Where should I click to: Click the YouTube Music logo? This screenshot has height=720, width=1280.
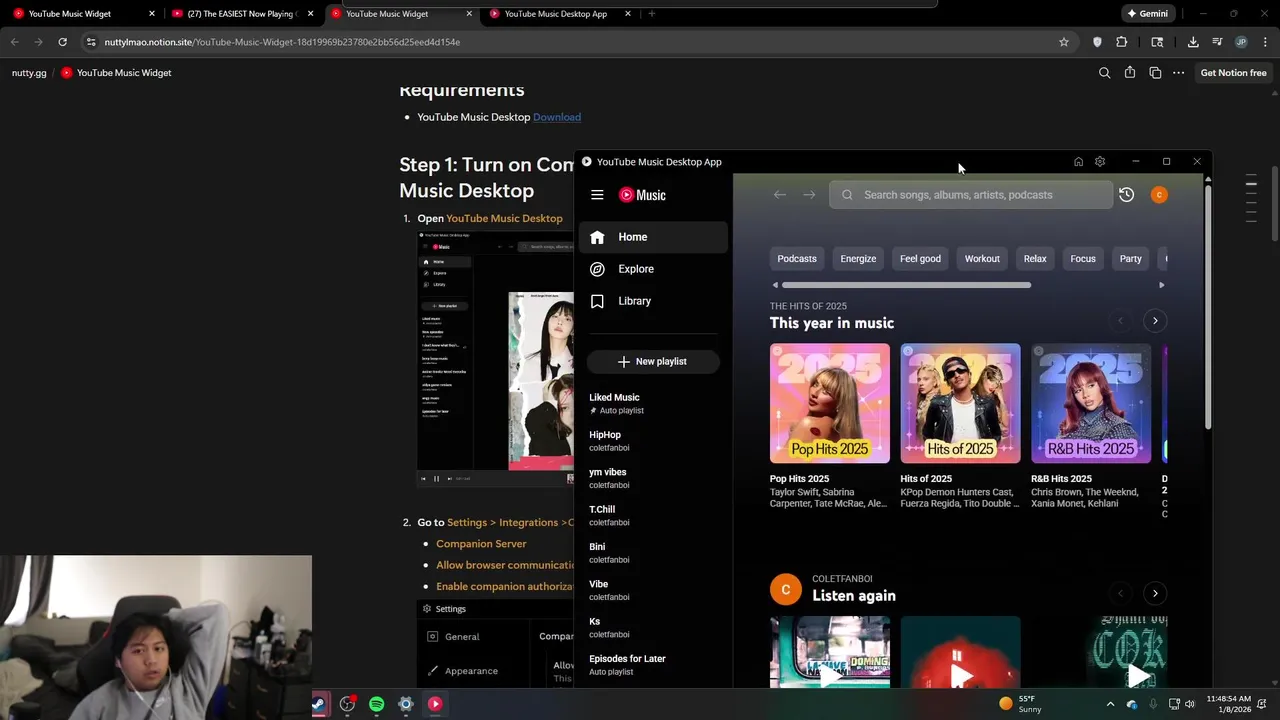(642, 195)
